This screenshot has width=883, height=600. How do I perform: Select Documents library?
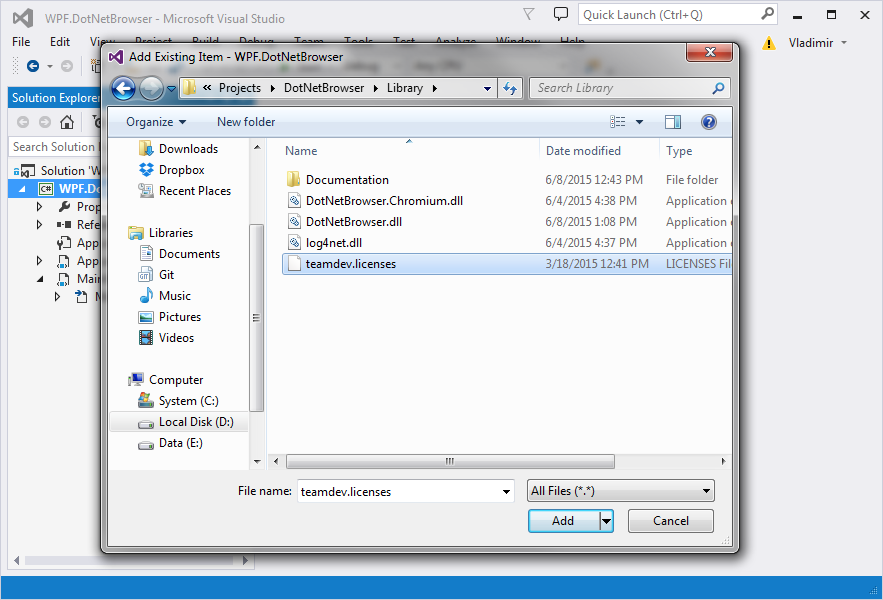pyautogui.click(x=179, y=254)
